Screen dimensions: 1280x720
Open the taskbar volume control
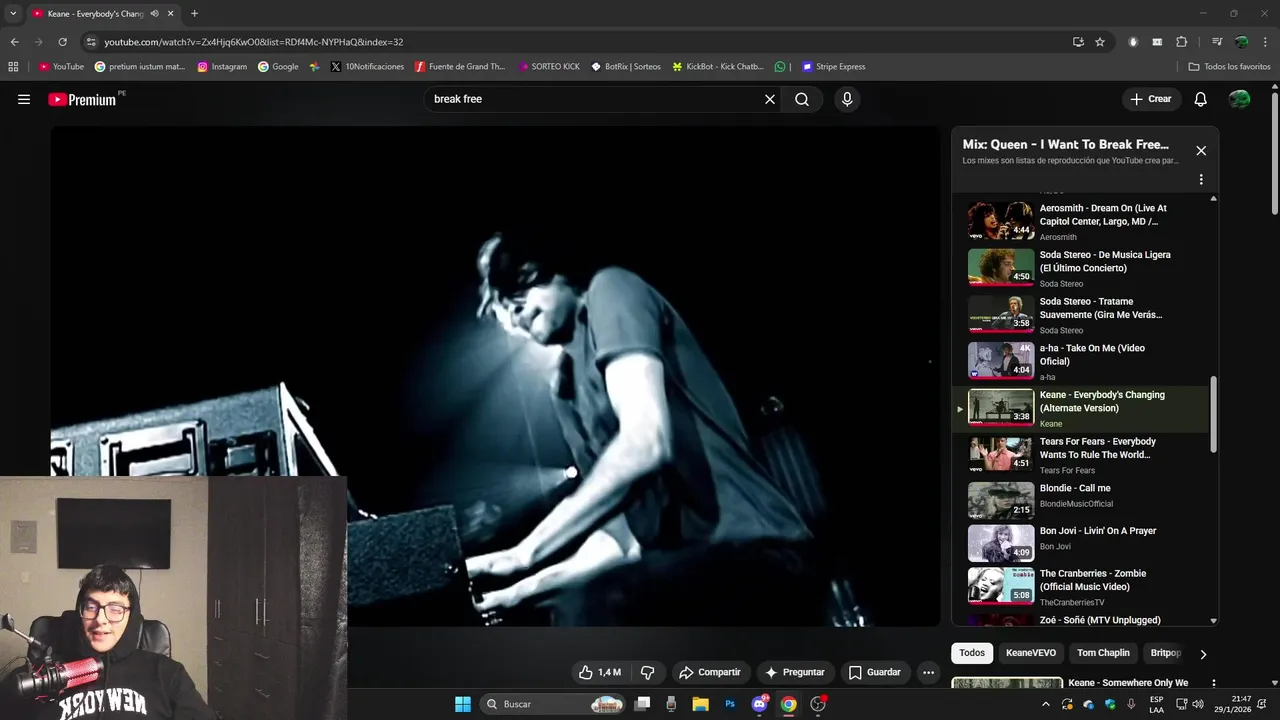1198,704
